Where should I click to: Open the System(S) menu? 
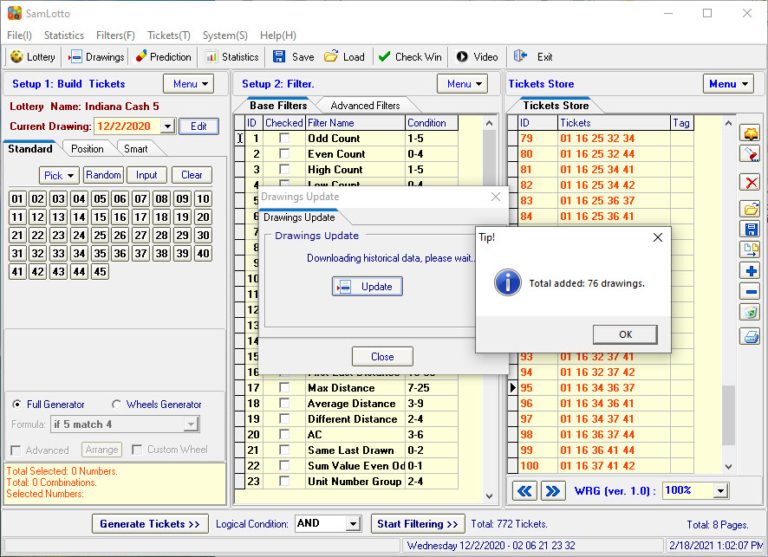[x=225, y=35]
